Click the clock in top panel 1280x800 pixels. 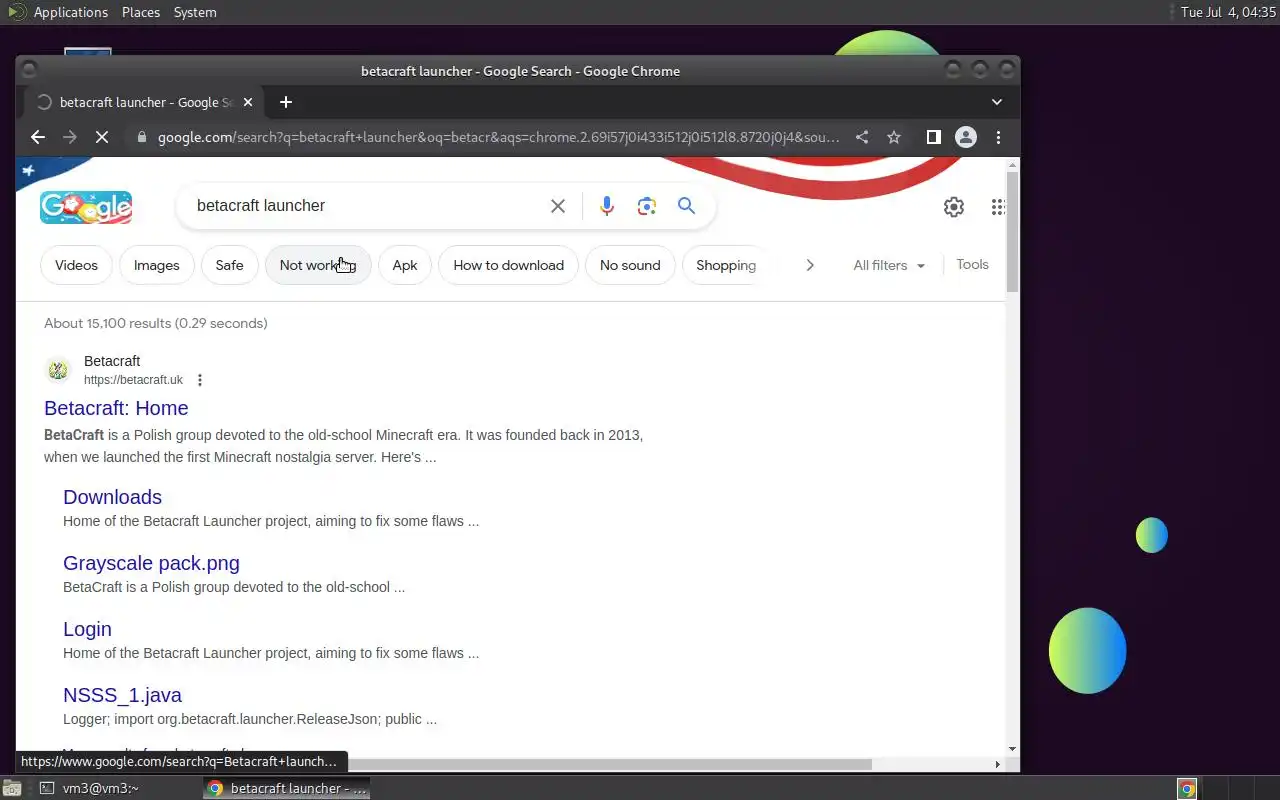pyautogui.click(x=1228, y=12)
